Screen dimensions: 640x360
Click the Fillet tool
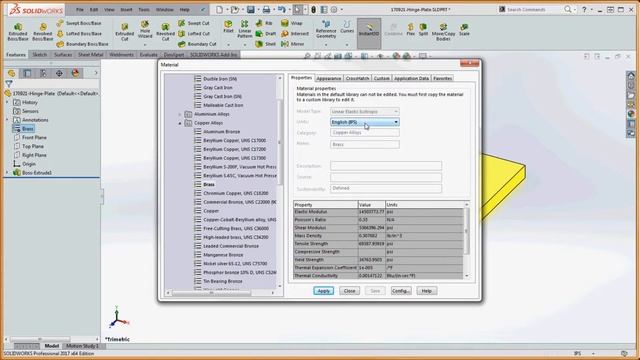[228, 27]
